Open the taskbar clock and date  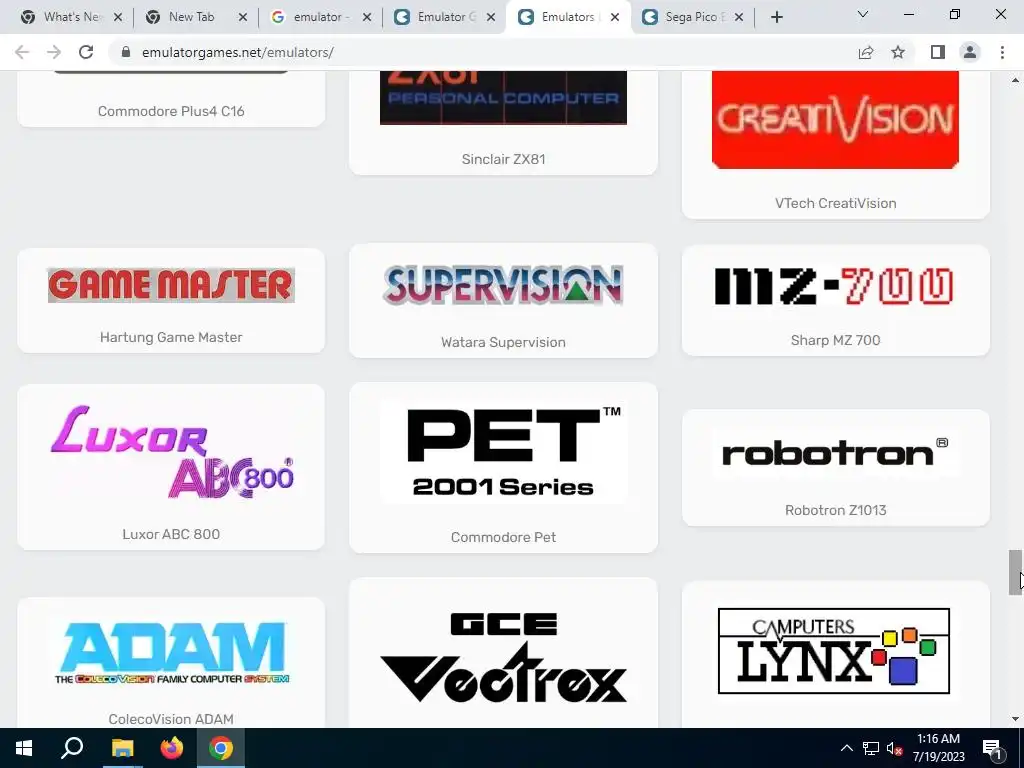click(938, 748)
